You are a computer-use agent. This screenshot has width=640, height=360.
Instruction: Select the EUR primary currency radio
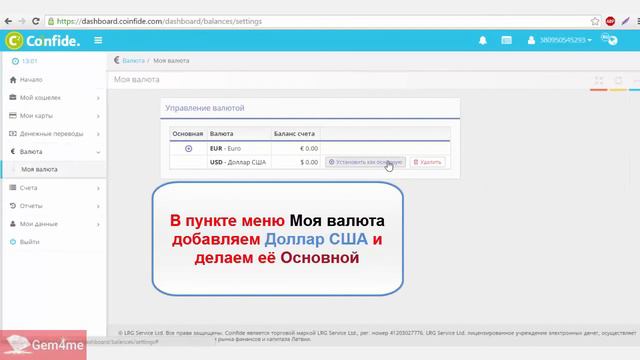[x=188, y=149]
